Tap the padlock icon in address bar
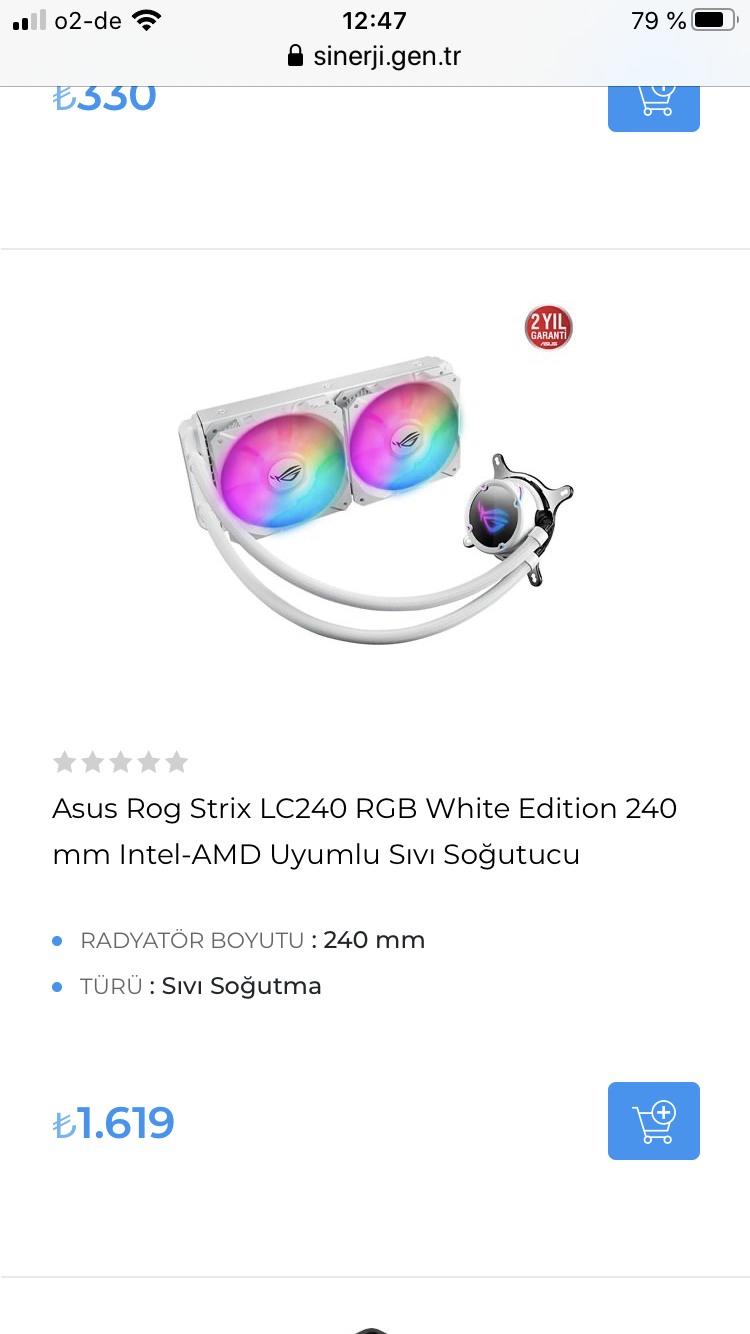The width and height of the screenshot is (750, 1334). pos(294,55)
